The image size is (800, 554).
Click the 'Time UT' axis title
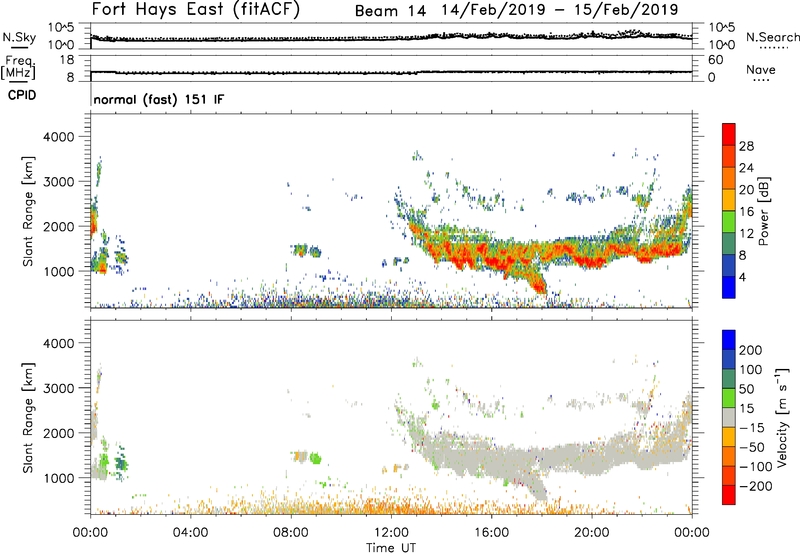[391, 548]
